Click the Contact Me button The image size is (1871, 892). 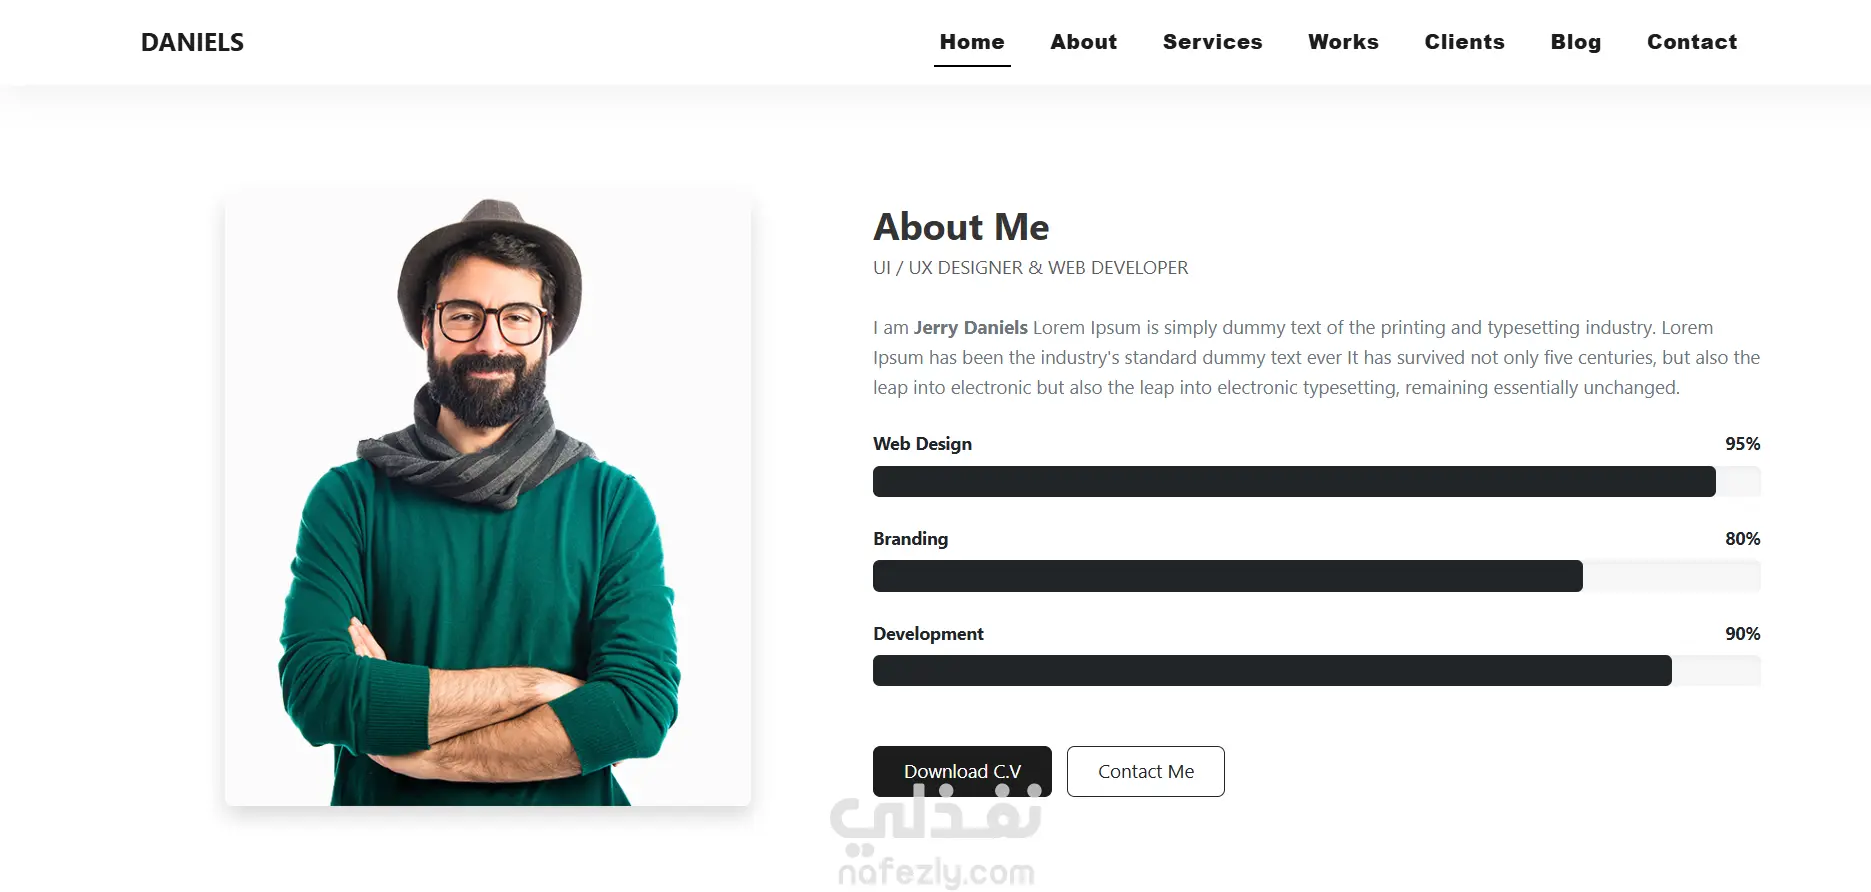[x=1146, y=771]
